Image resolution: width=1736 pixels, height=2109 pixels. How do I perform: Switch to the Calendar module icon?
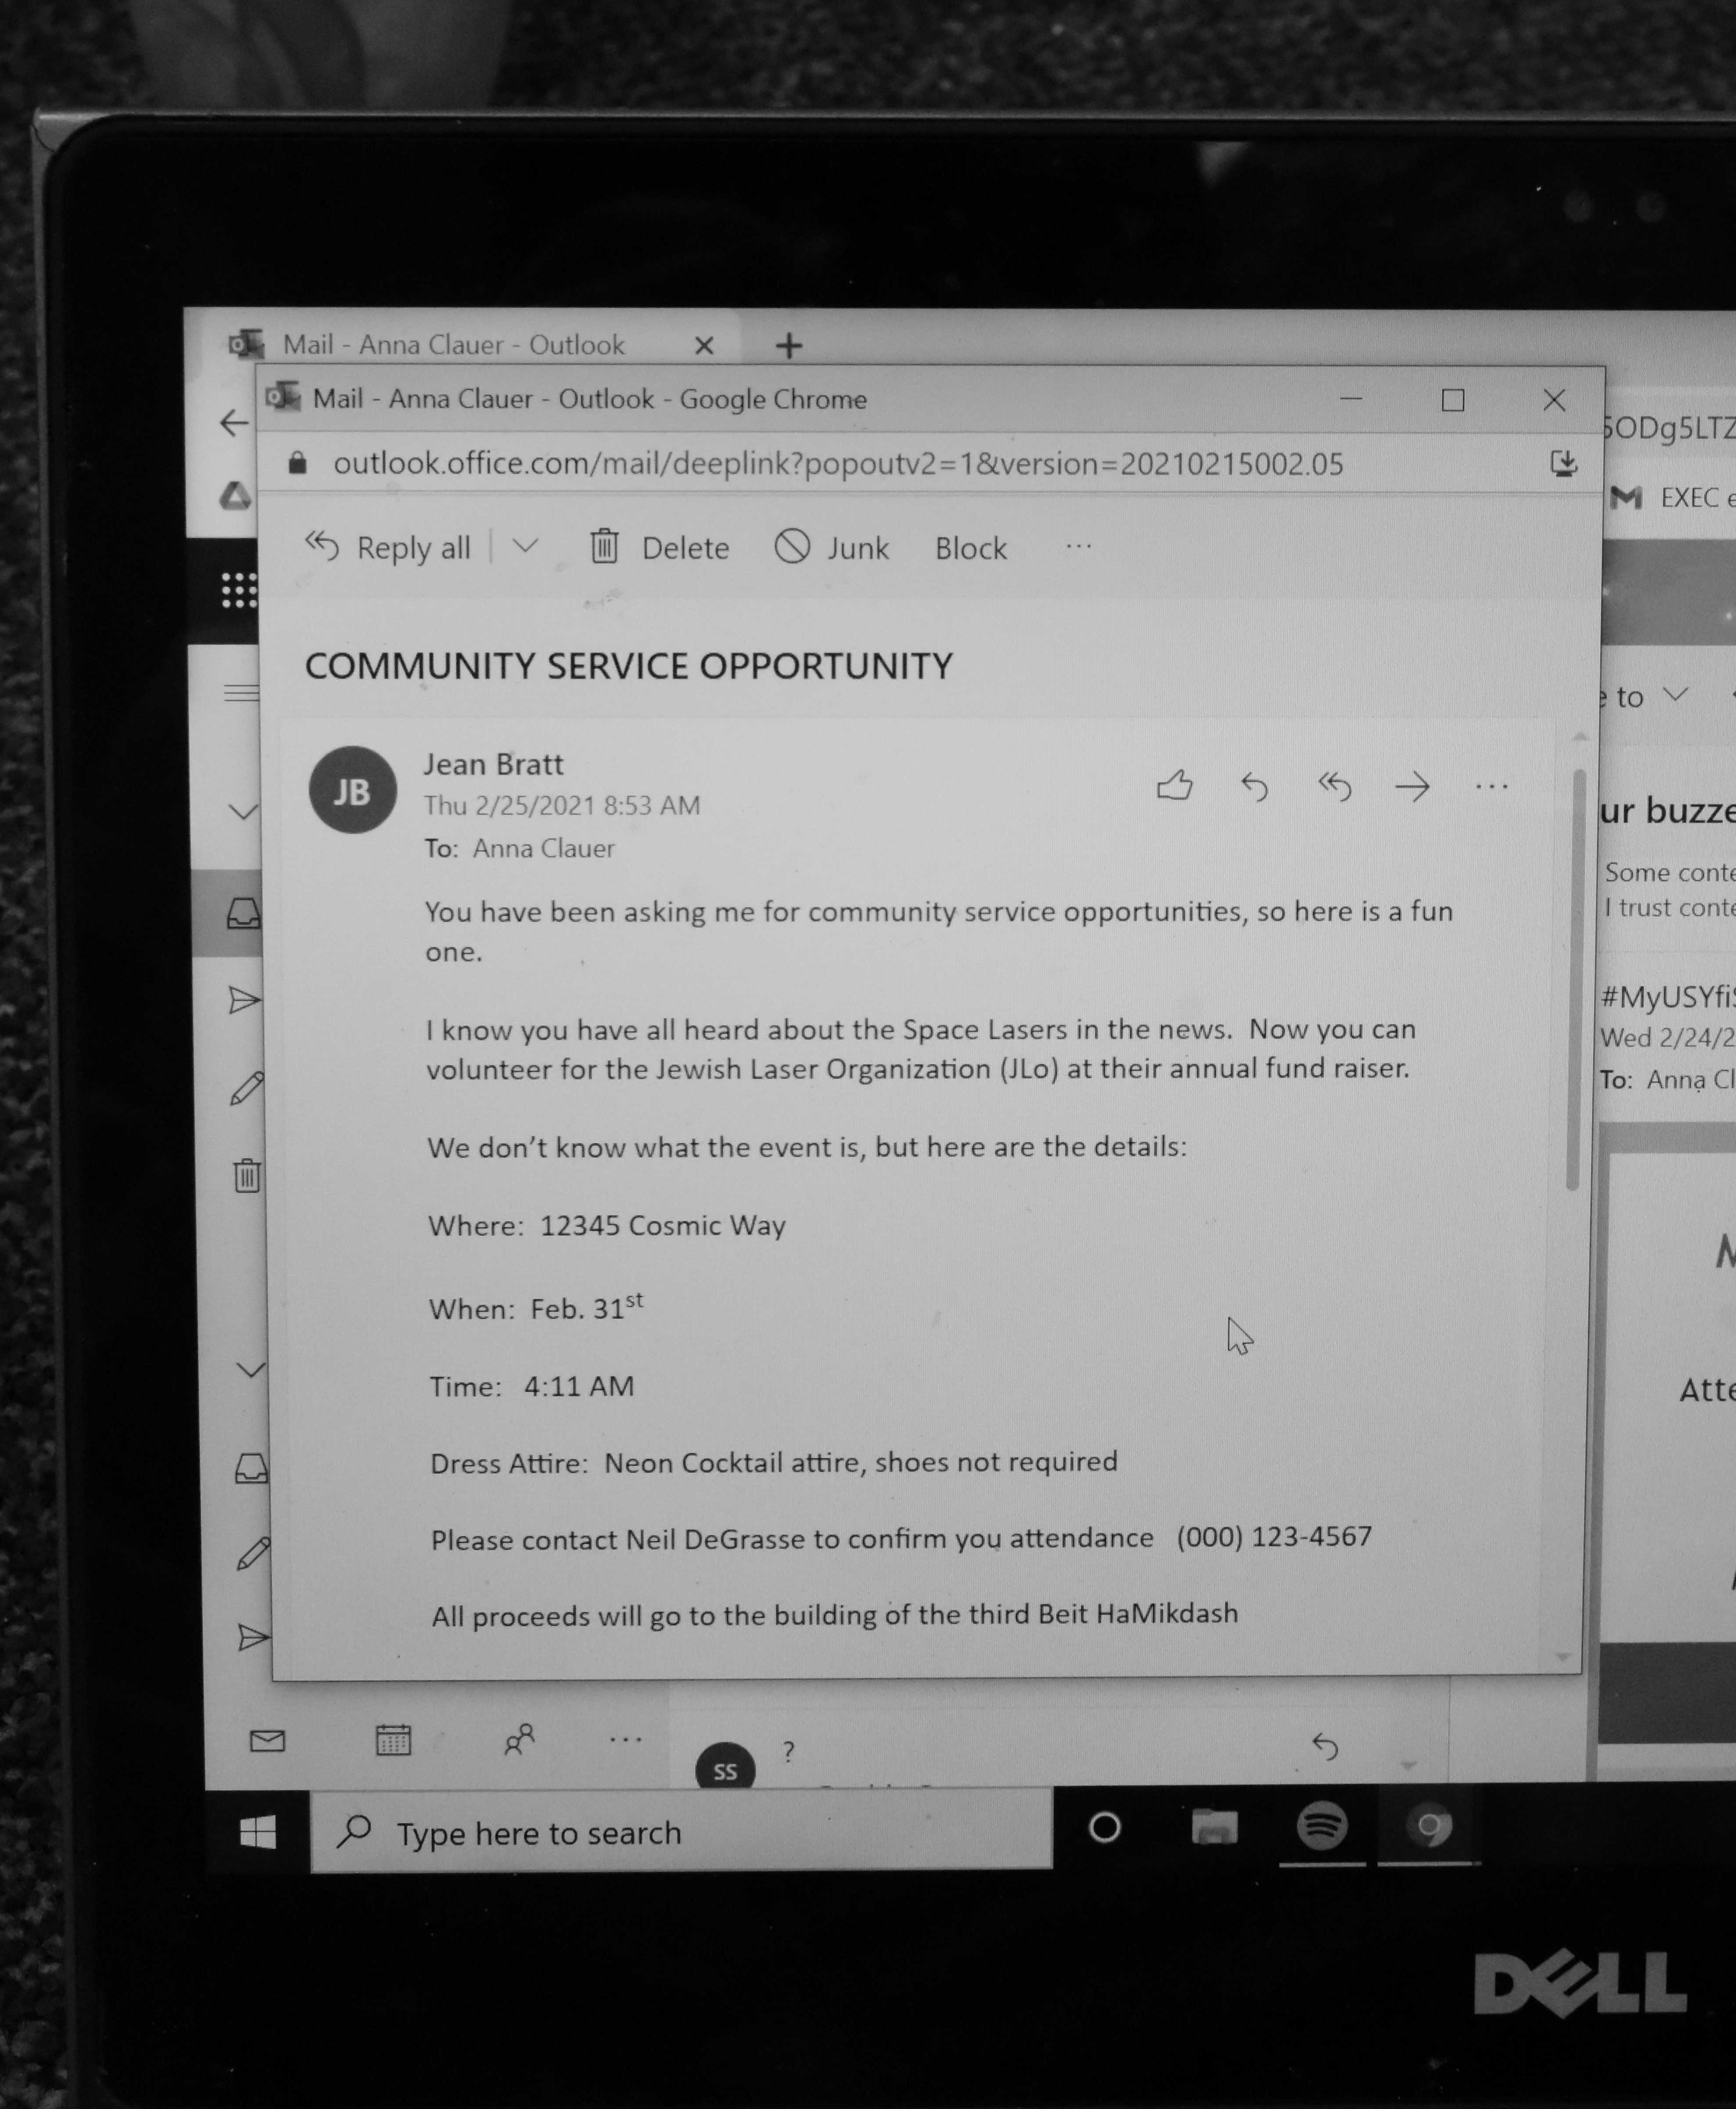393,1740
